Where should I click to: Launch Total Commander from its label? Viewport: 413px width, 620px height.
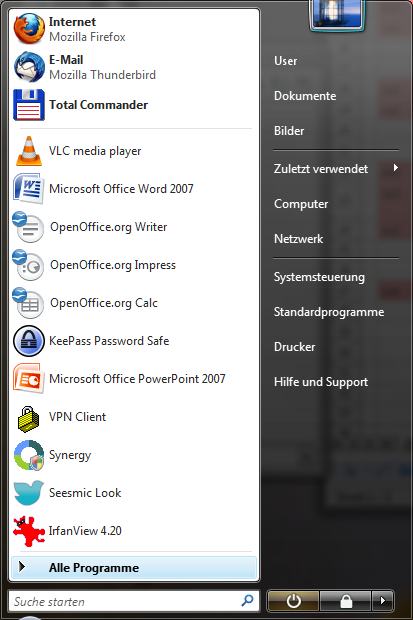(x=98, y=105)
